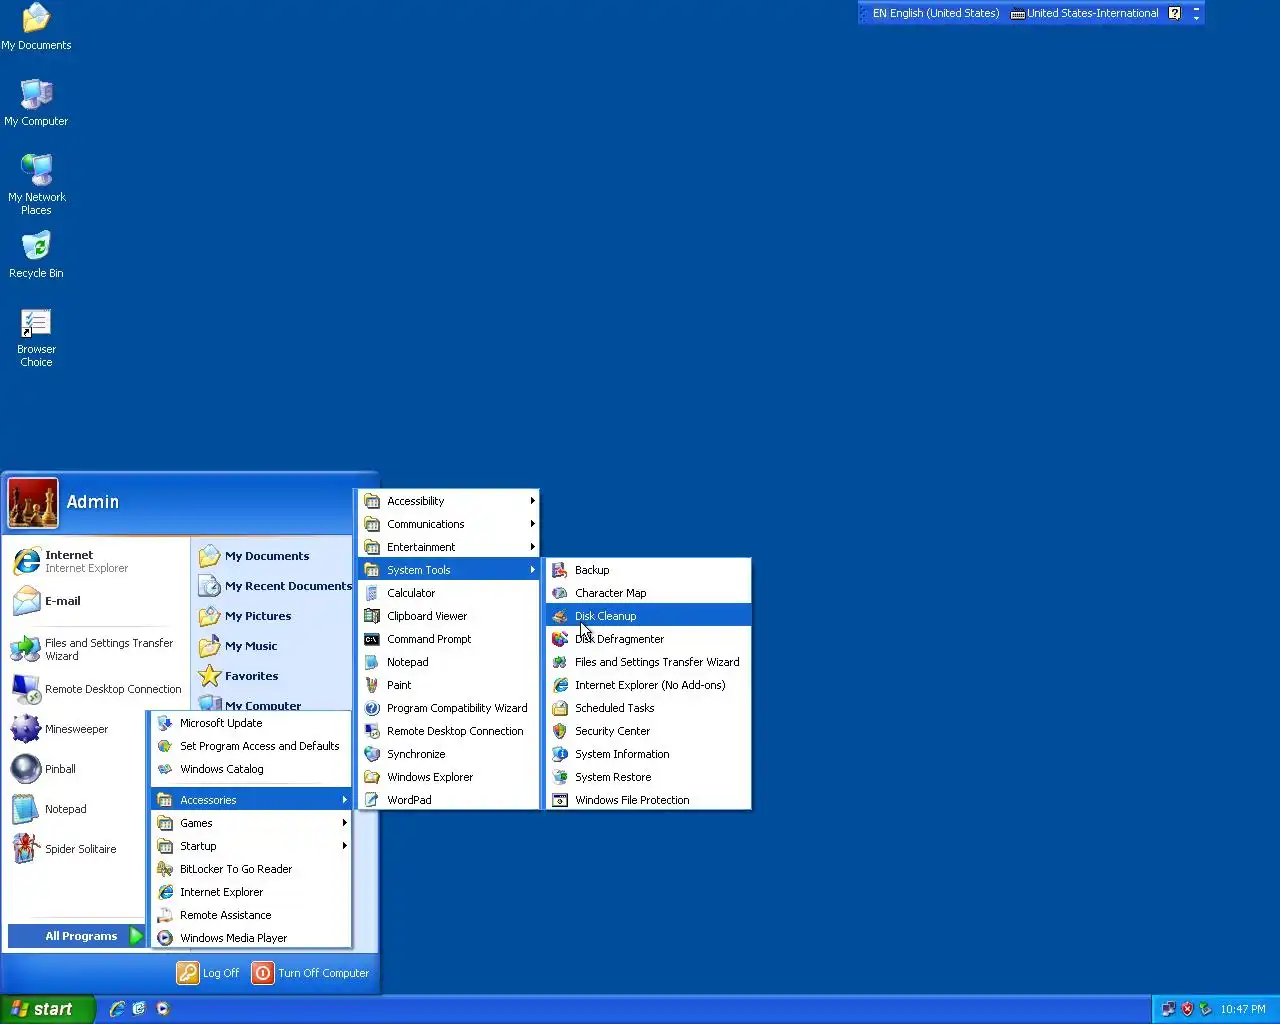Click the Log Off button
The image size is (1280, 1024).
(208, 973)
